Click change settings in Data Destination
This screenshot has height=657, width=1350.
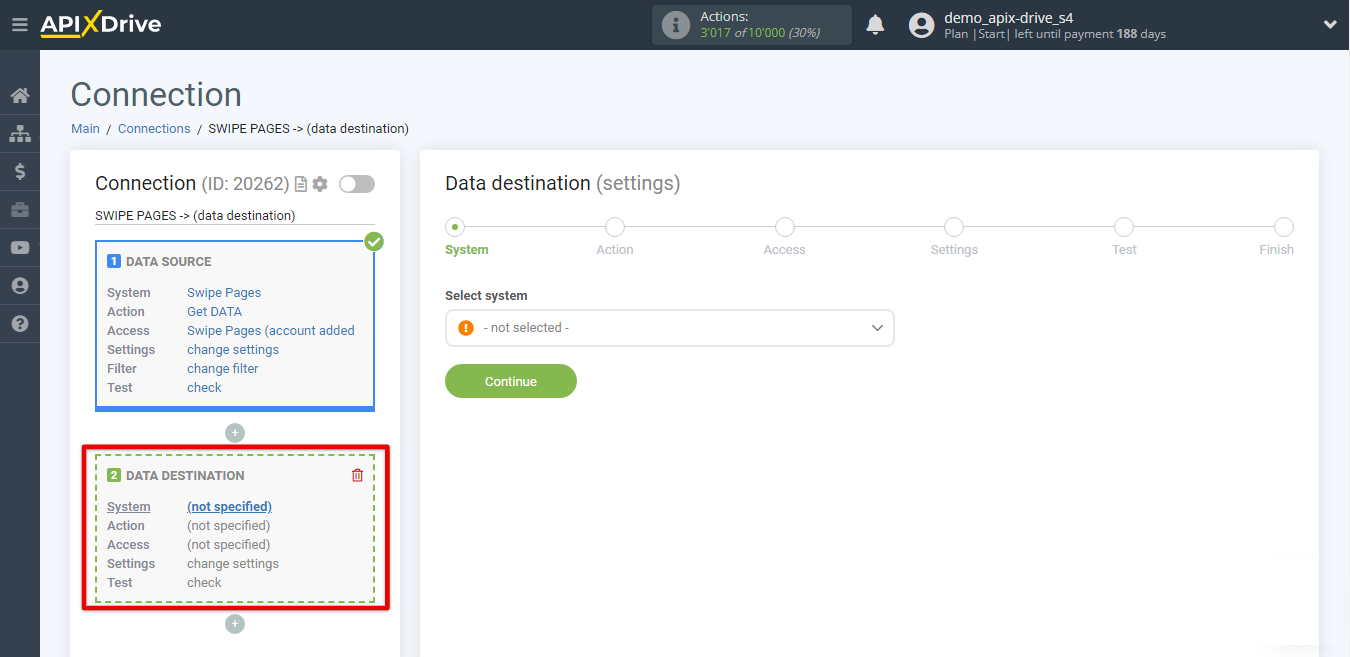pyautogui.click(x=233, y=564)
